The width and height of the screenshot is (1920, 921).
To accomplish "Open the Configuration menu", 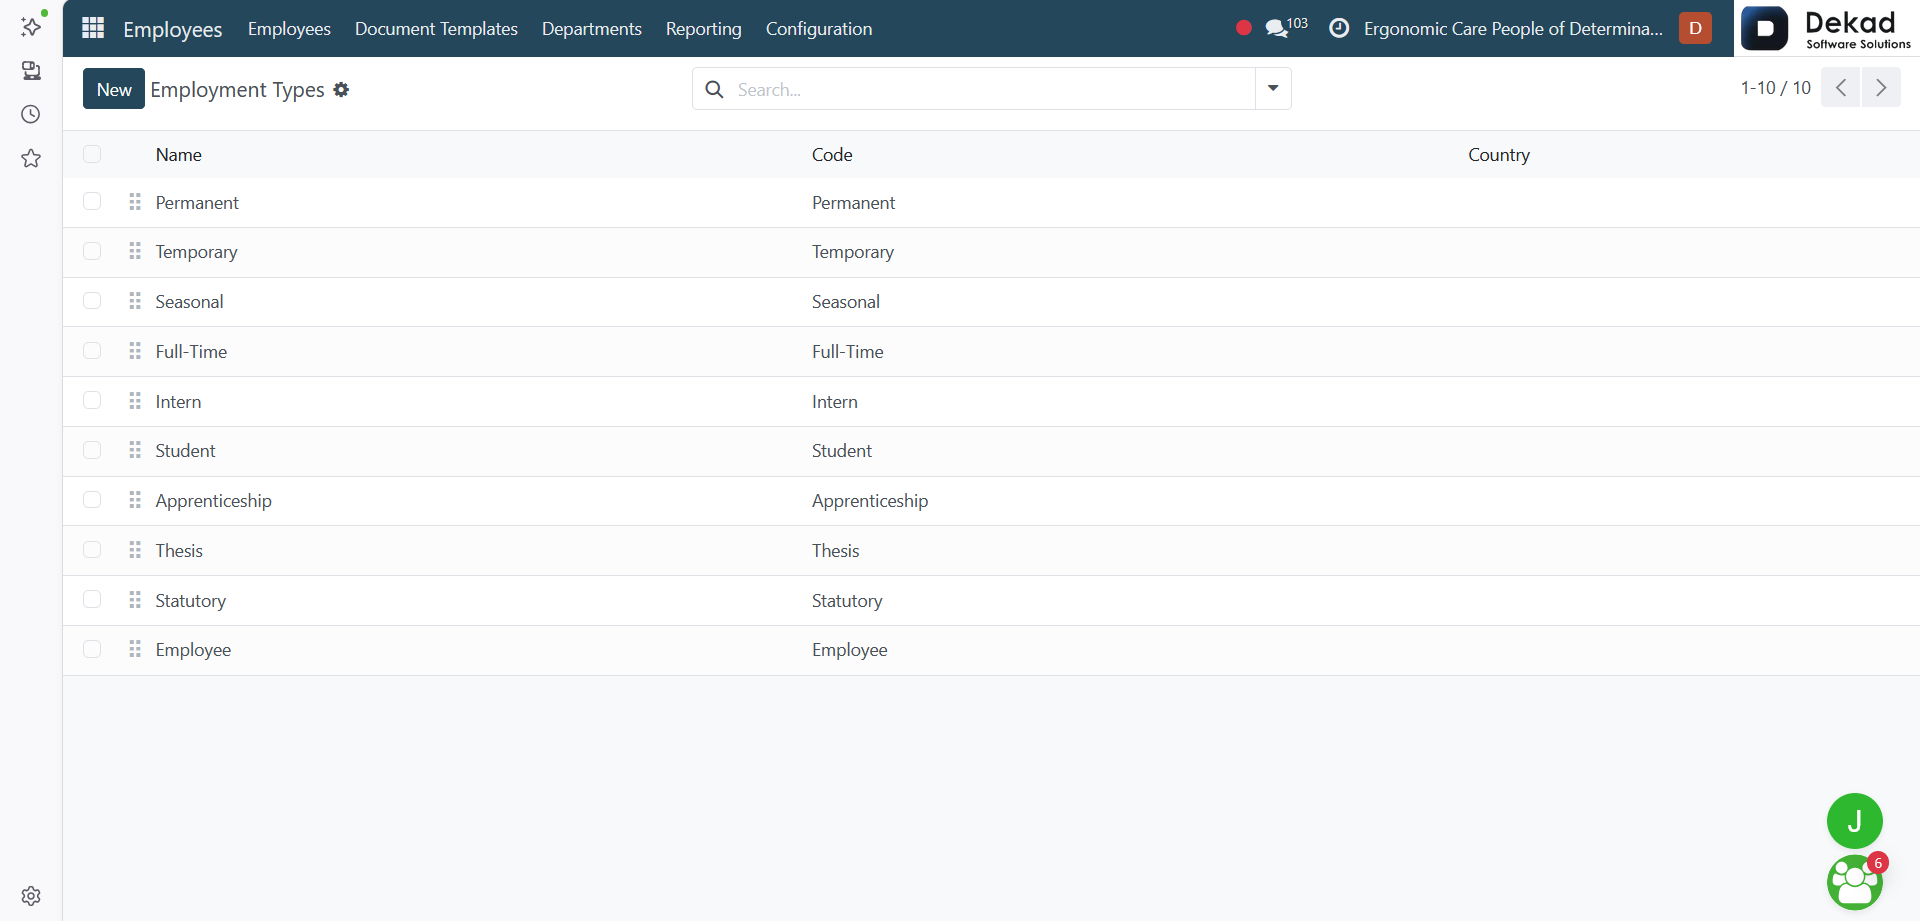I will click(x=819, y=29).
